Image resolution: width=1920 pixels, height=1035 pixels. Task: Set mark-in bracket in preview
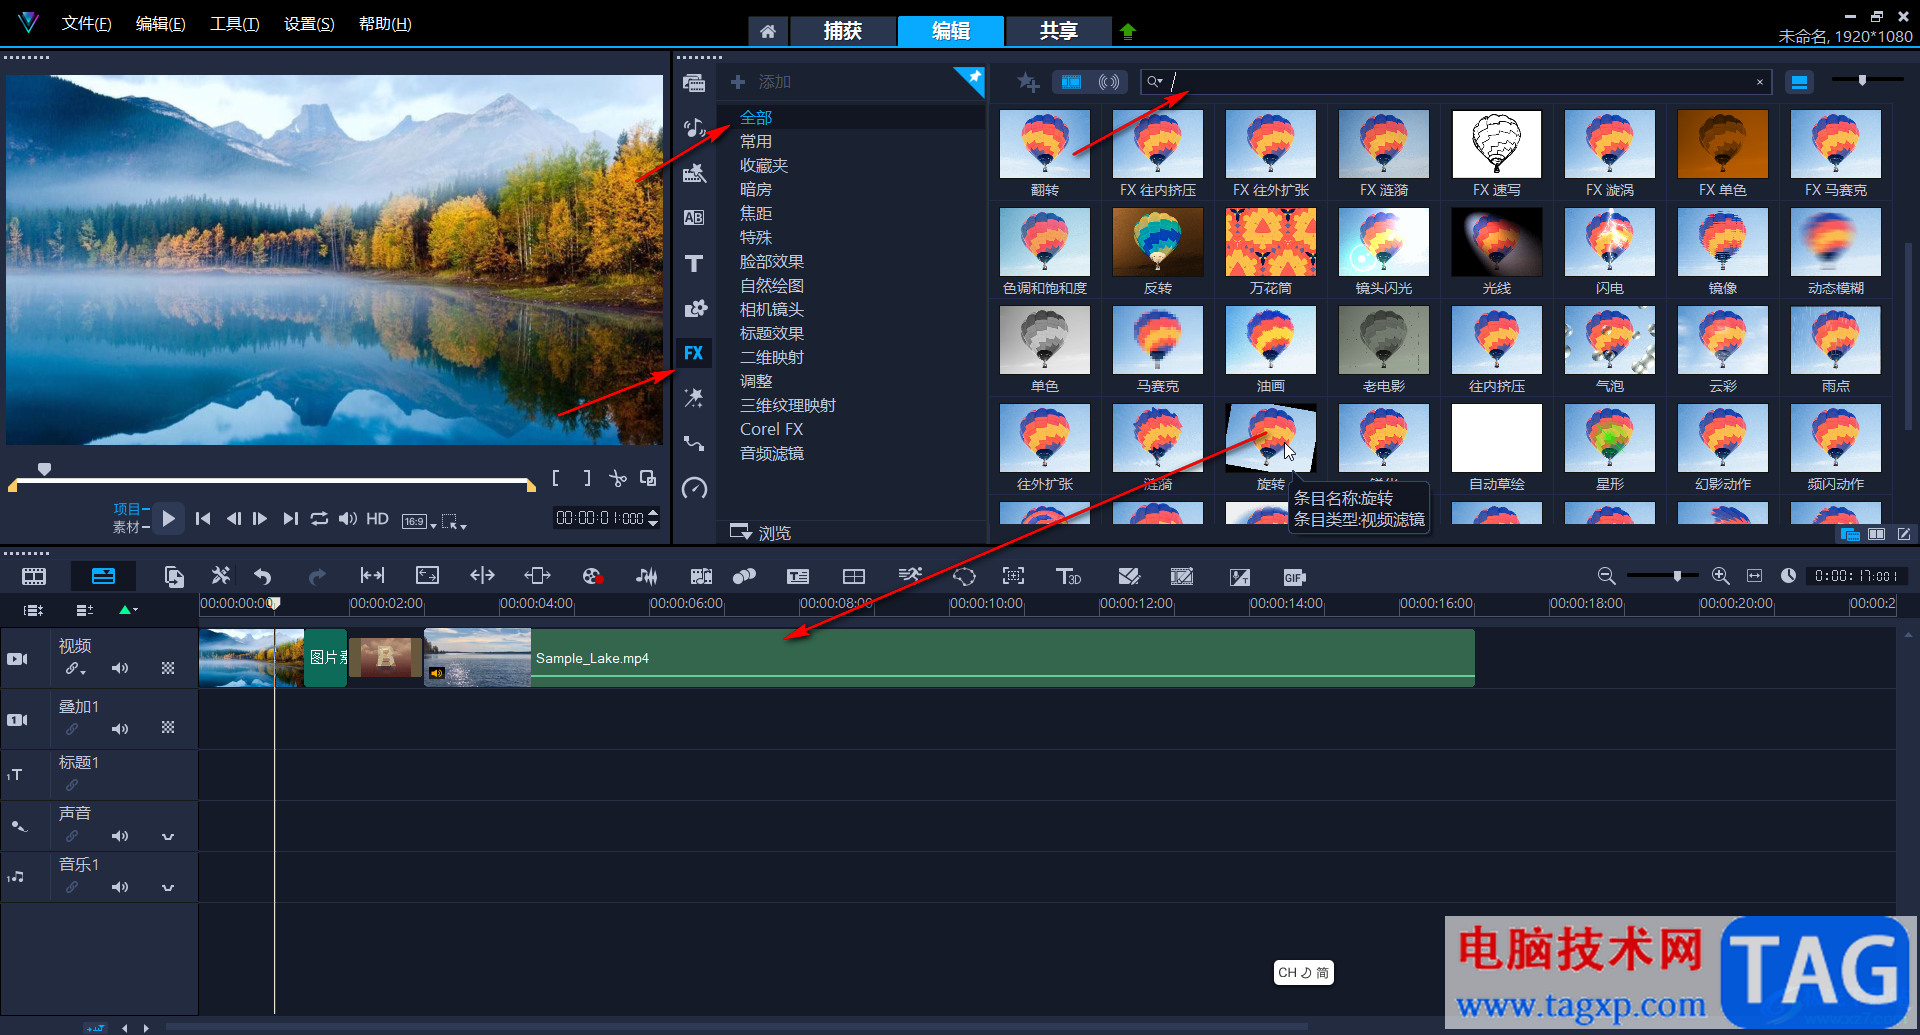[x=556, y=478]
